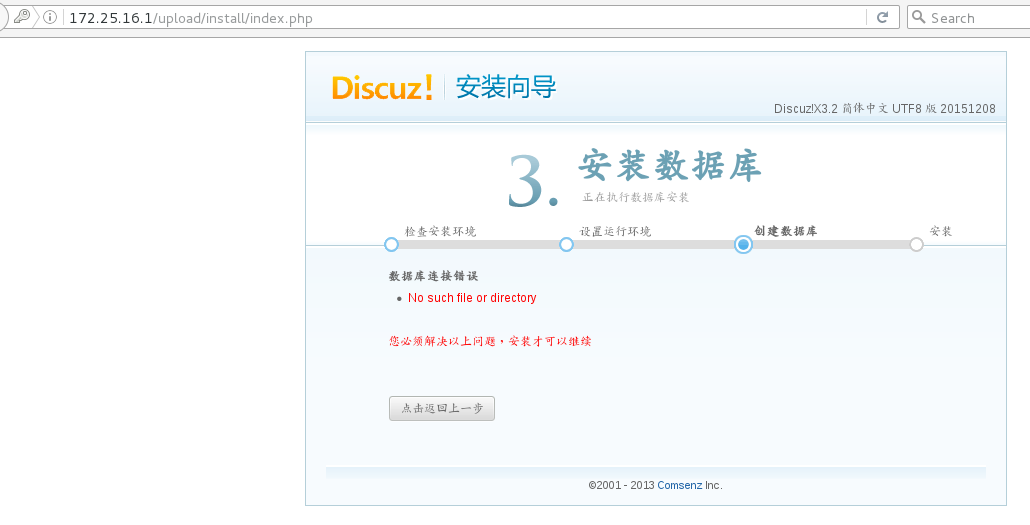Click the final 安装 step circle

916,244
